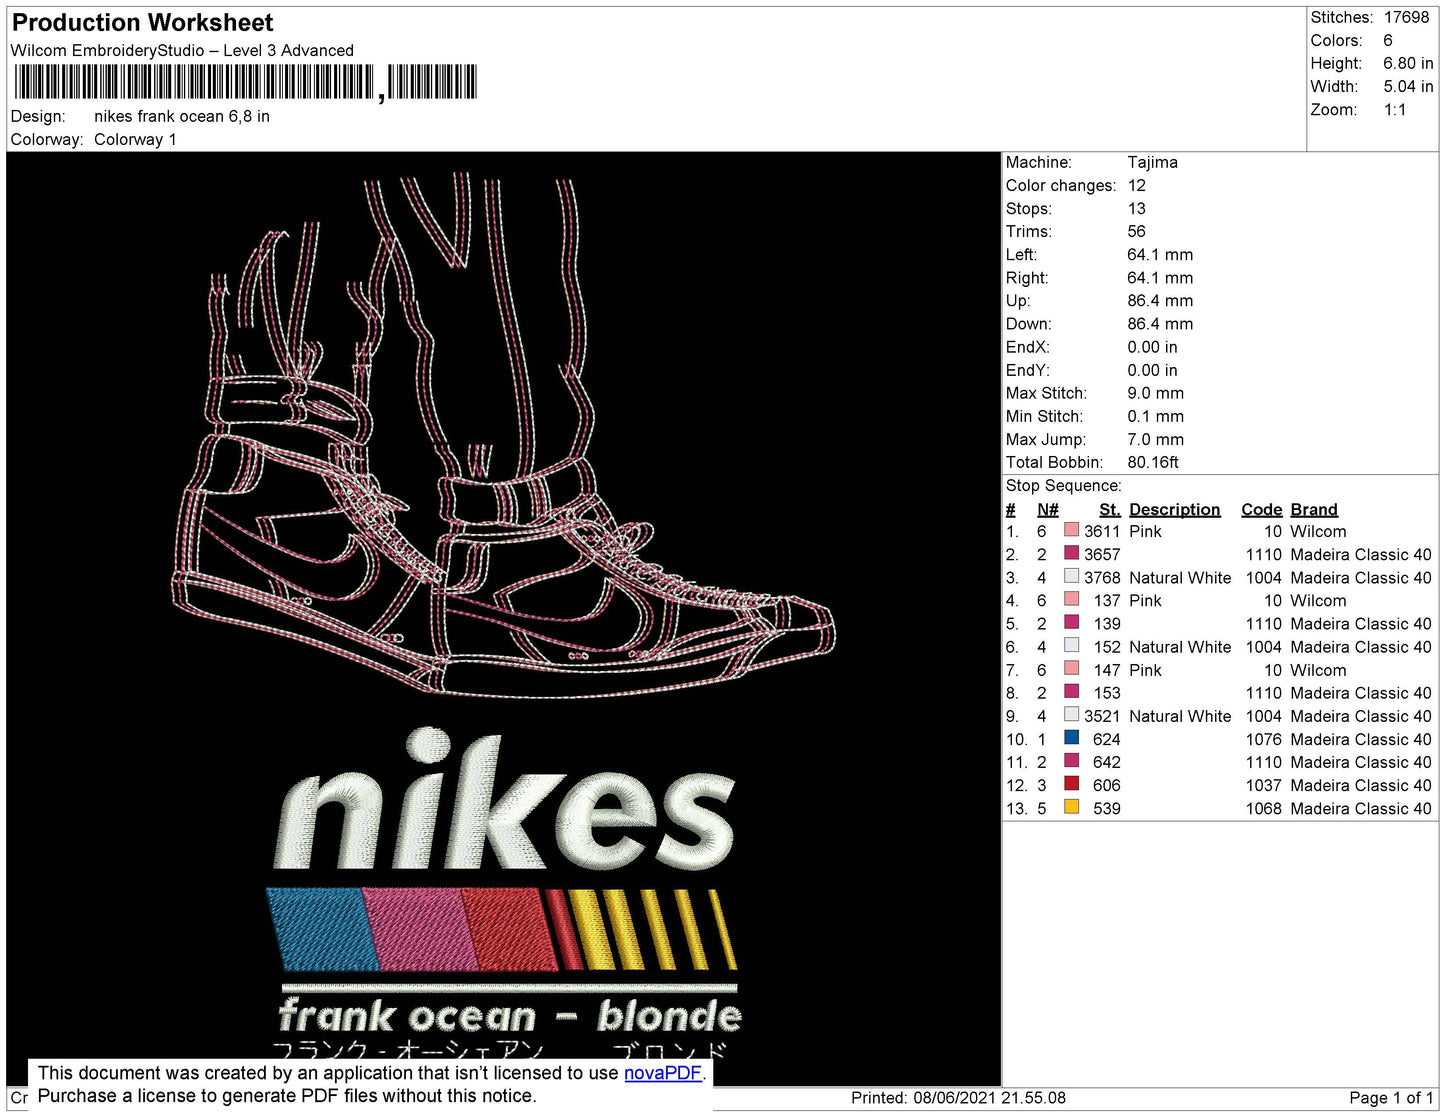
Task: Click the Brand column header
Action: click(1313, 509)
